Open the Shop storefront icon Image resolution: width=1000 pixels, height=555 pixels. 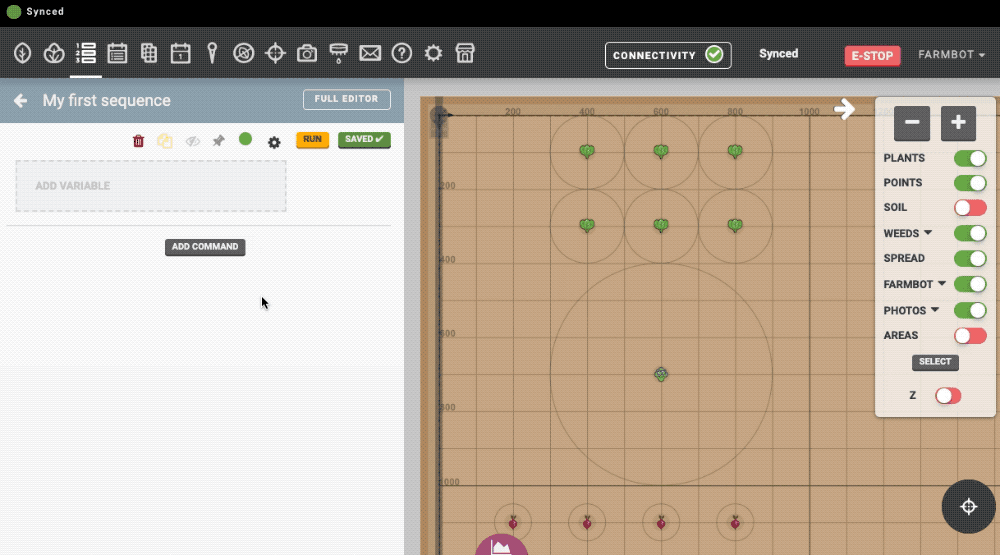(464, 53)
